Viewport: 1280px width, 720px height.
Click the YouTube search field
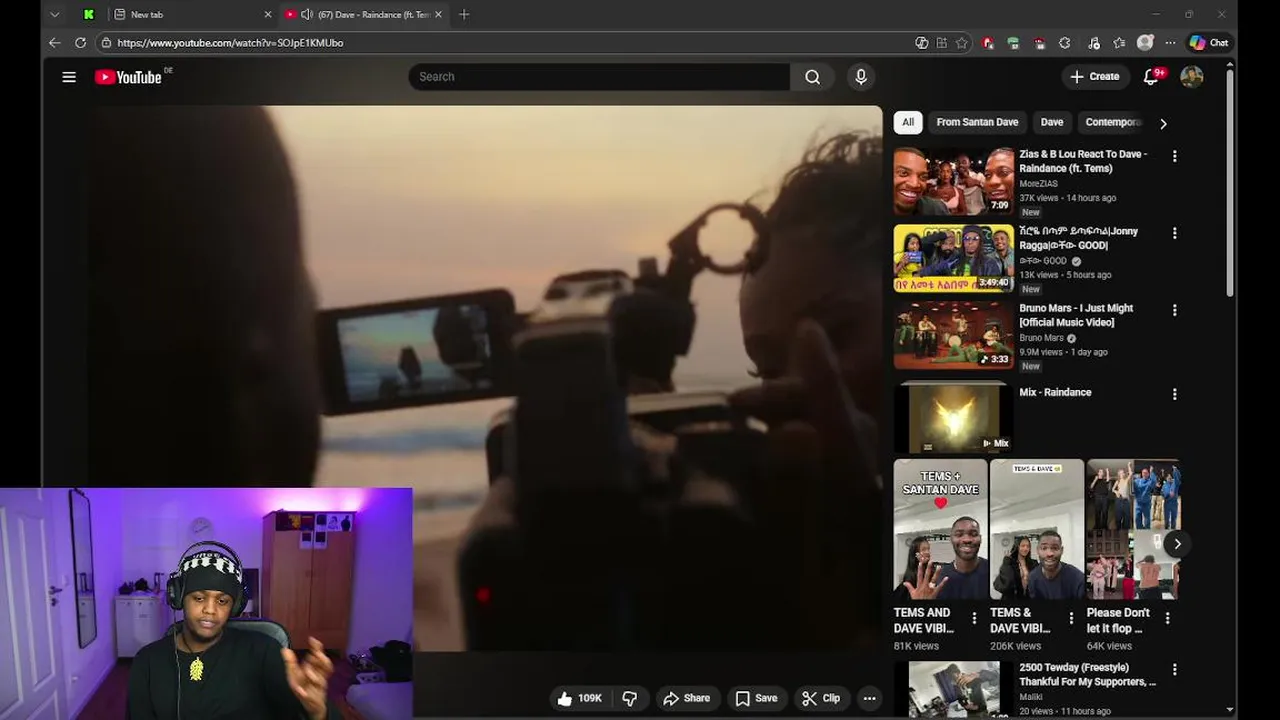click(x=599, y=77)
